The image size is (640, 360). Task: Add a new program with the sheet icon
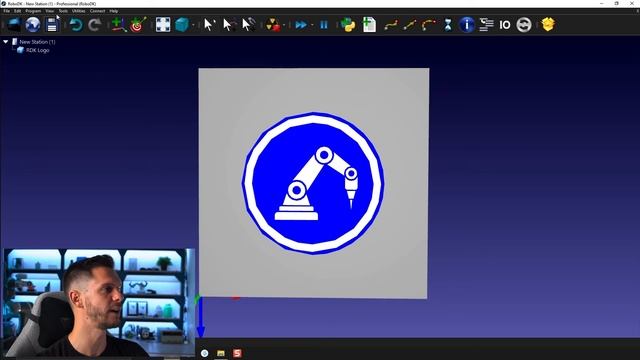[369, 24]
